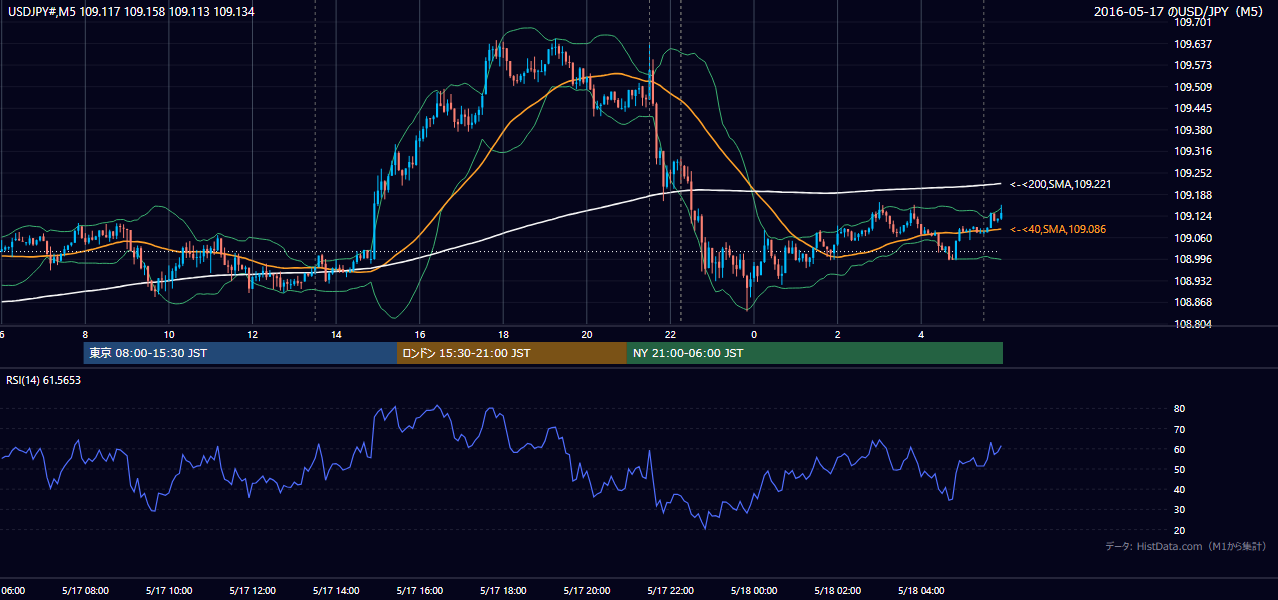Click the 109.573 price axis label

point(1193,65)
